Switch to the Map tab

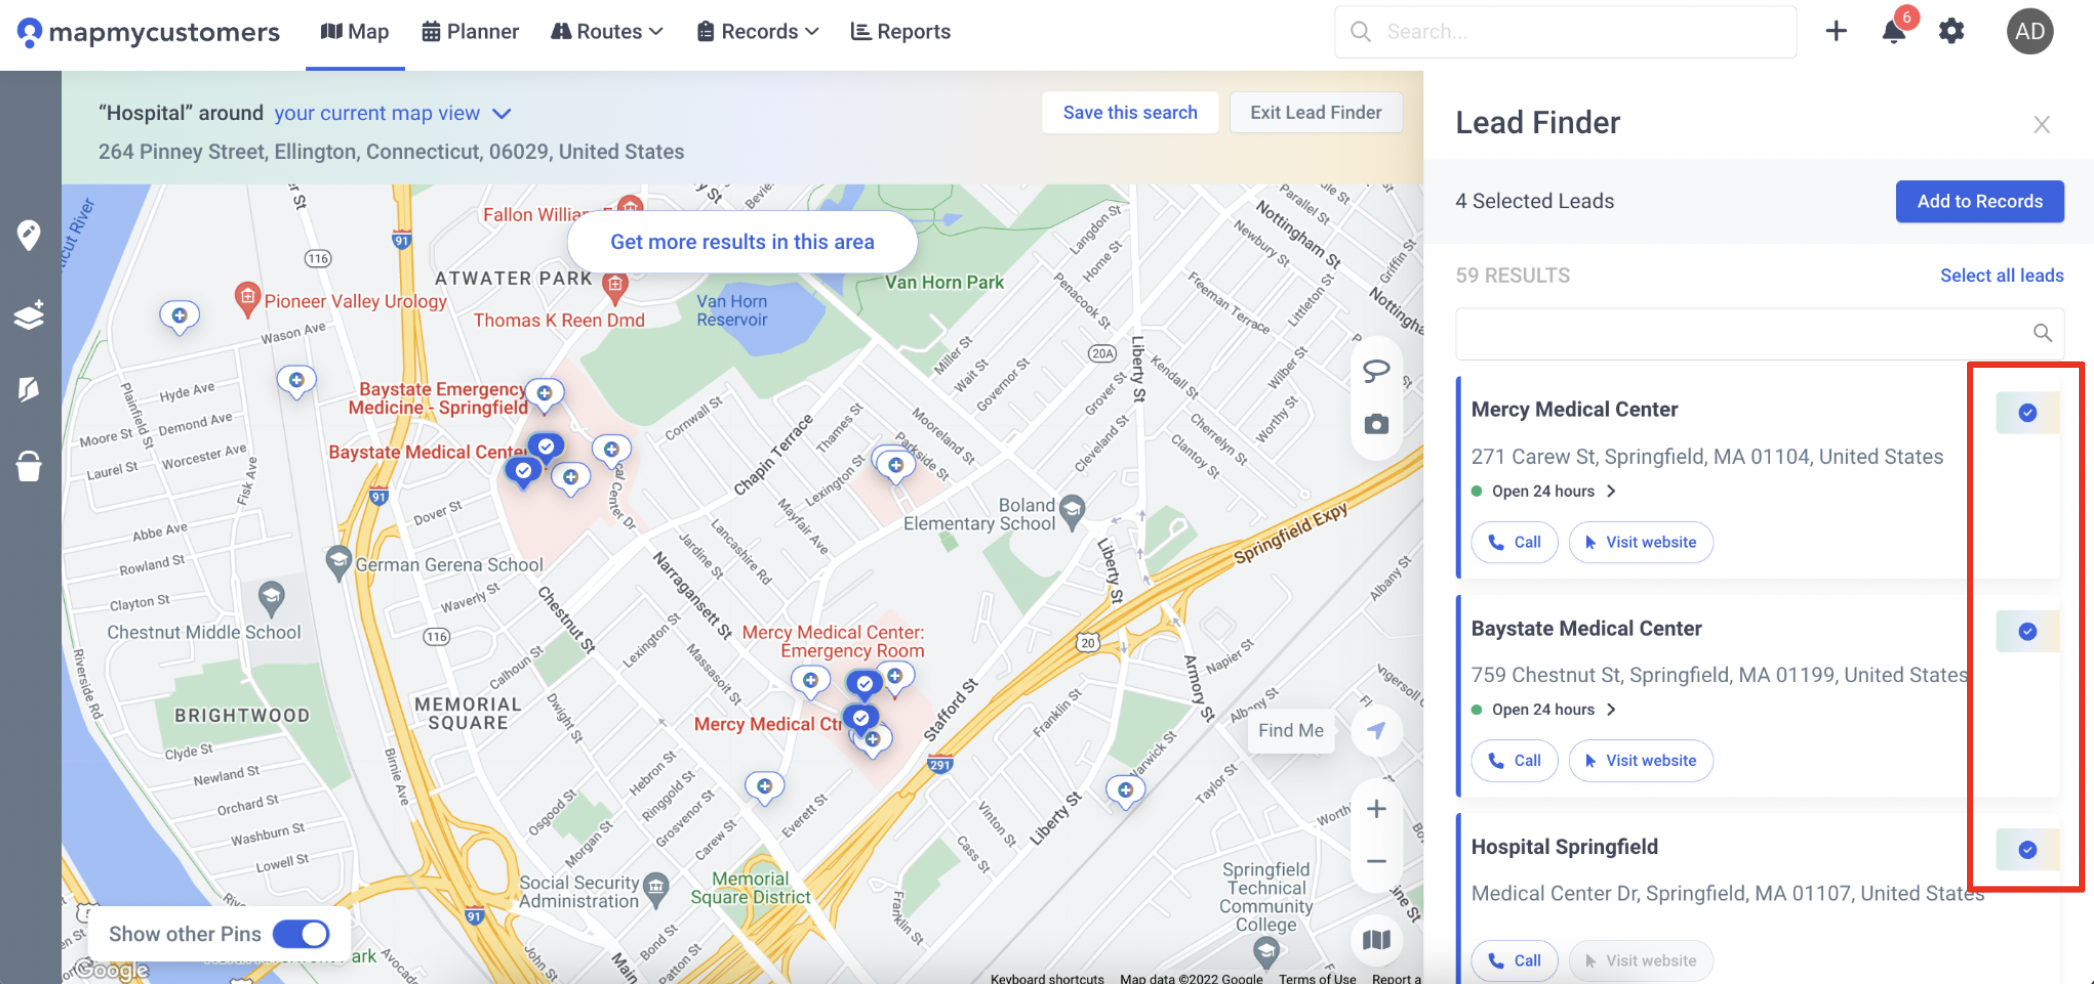click(x=355, y=32)
